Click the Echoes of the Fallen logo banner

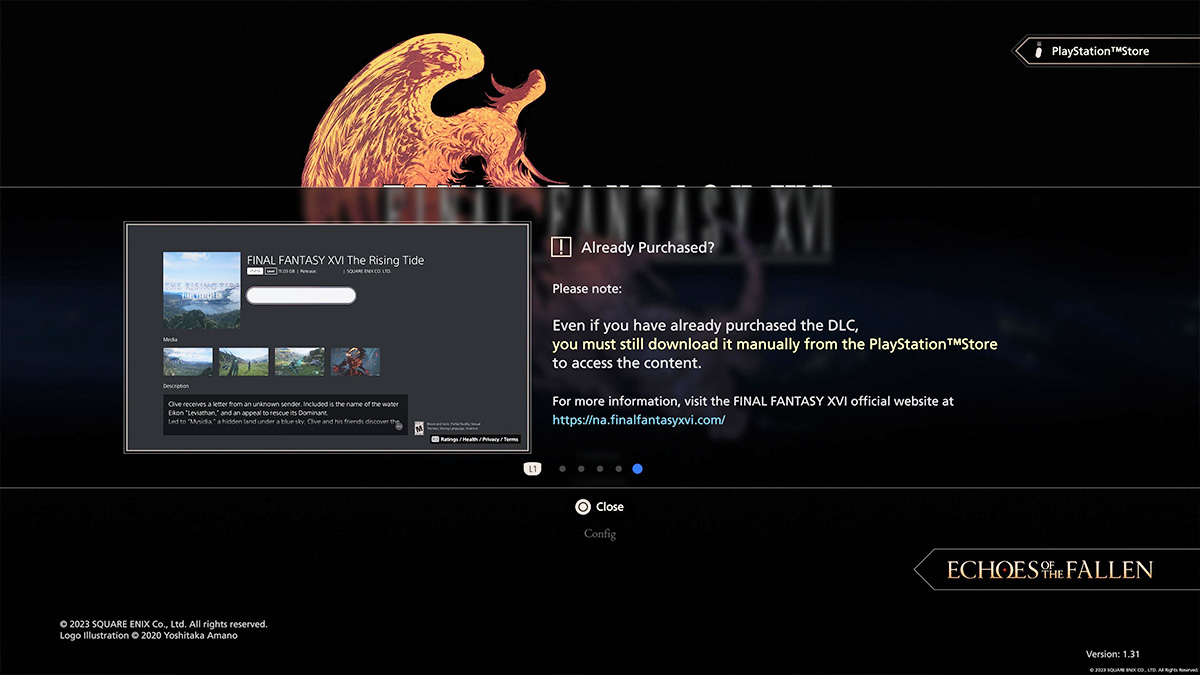click(1049, 570)
